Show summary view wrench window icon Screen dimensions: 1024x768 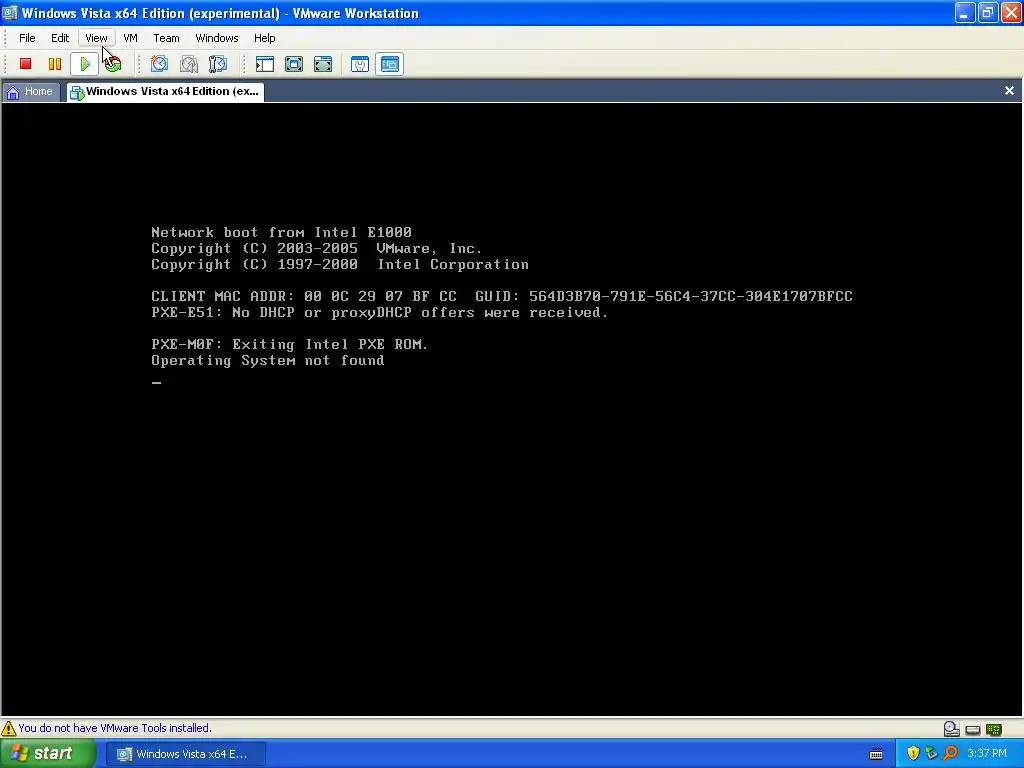360,63
